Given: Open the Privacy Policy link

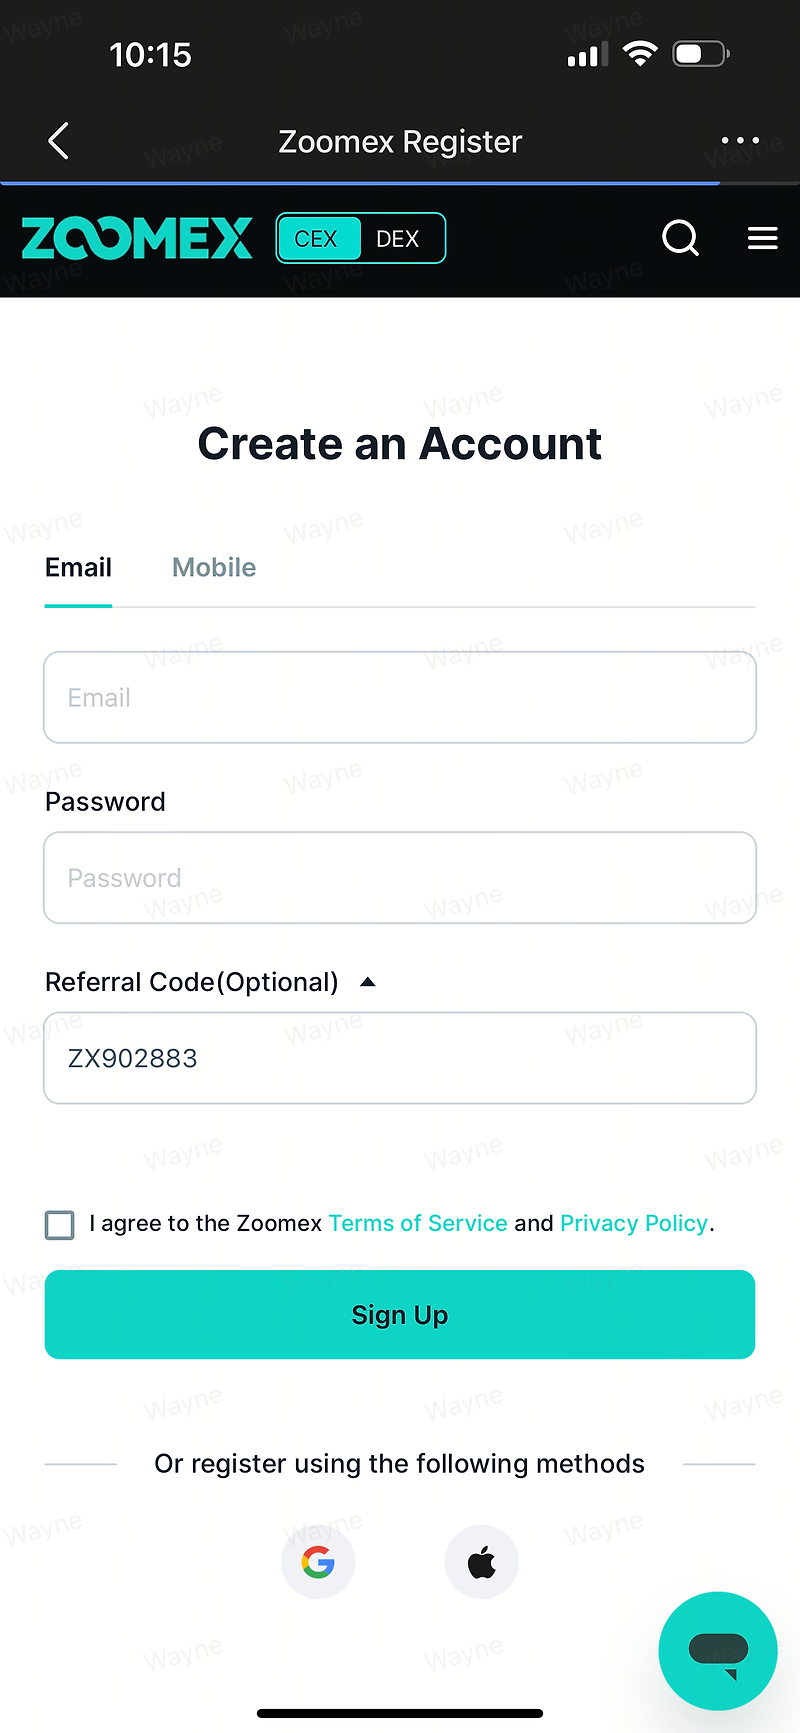Looking at the screenshot, I should 634,1223.
